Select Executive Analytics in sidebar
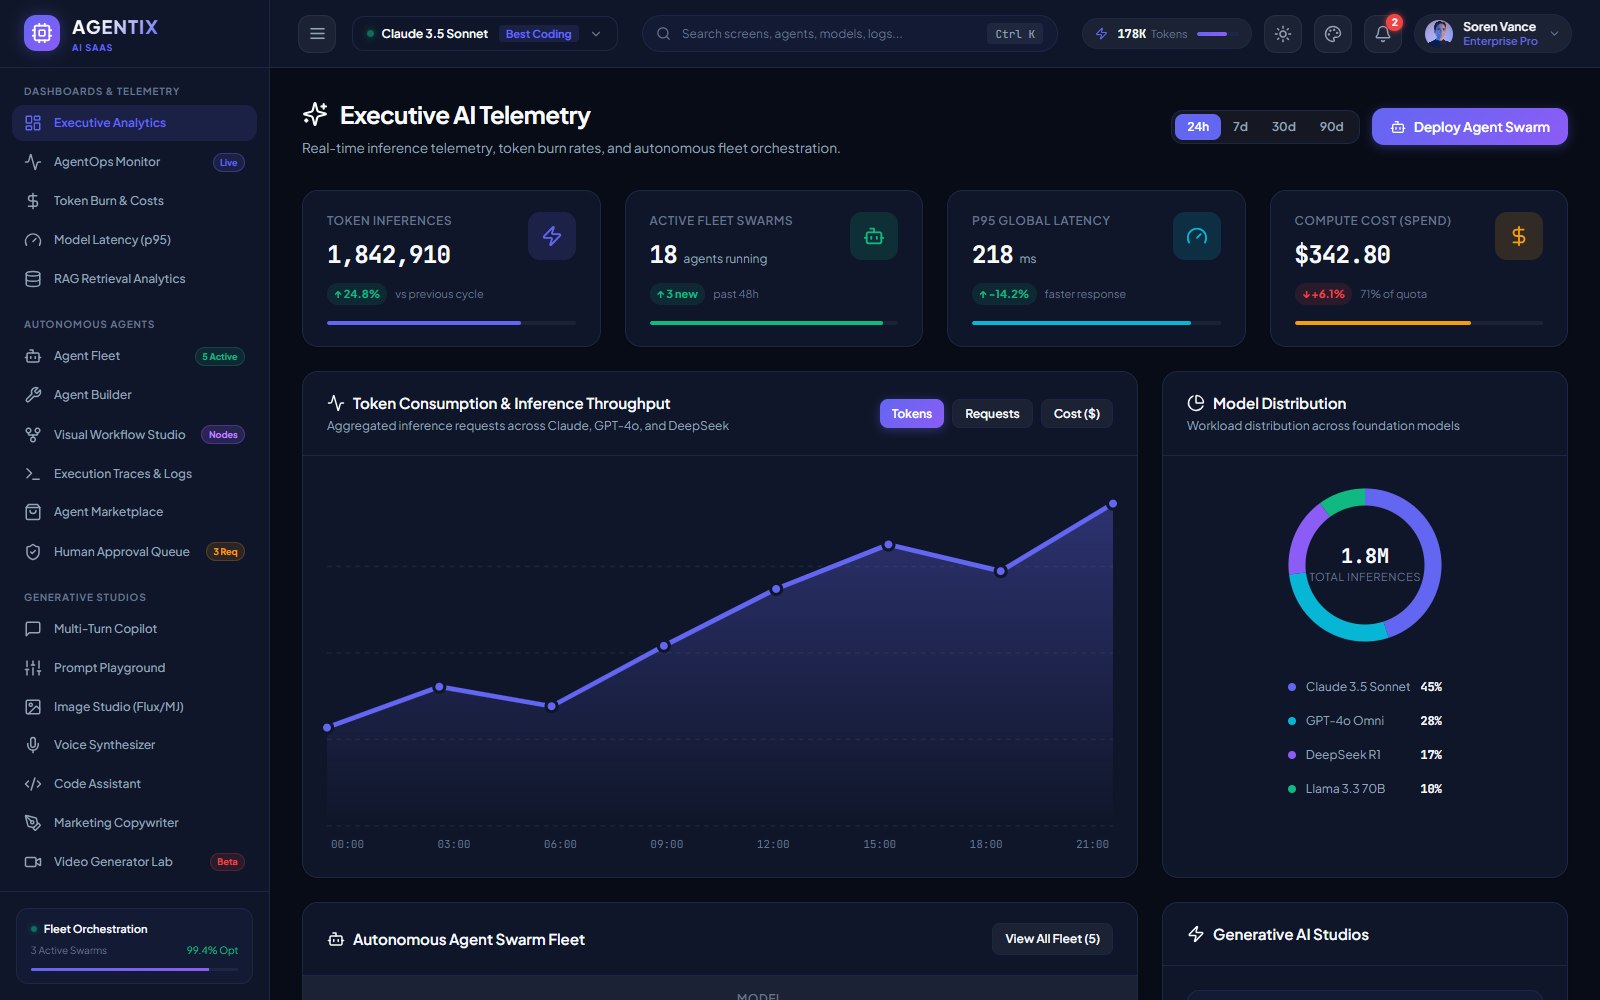 pos(134,123)
